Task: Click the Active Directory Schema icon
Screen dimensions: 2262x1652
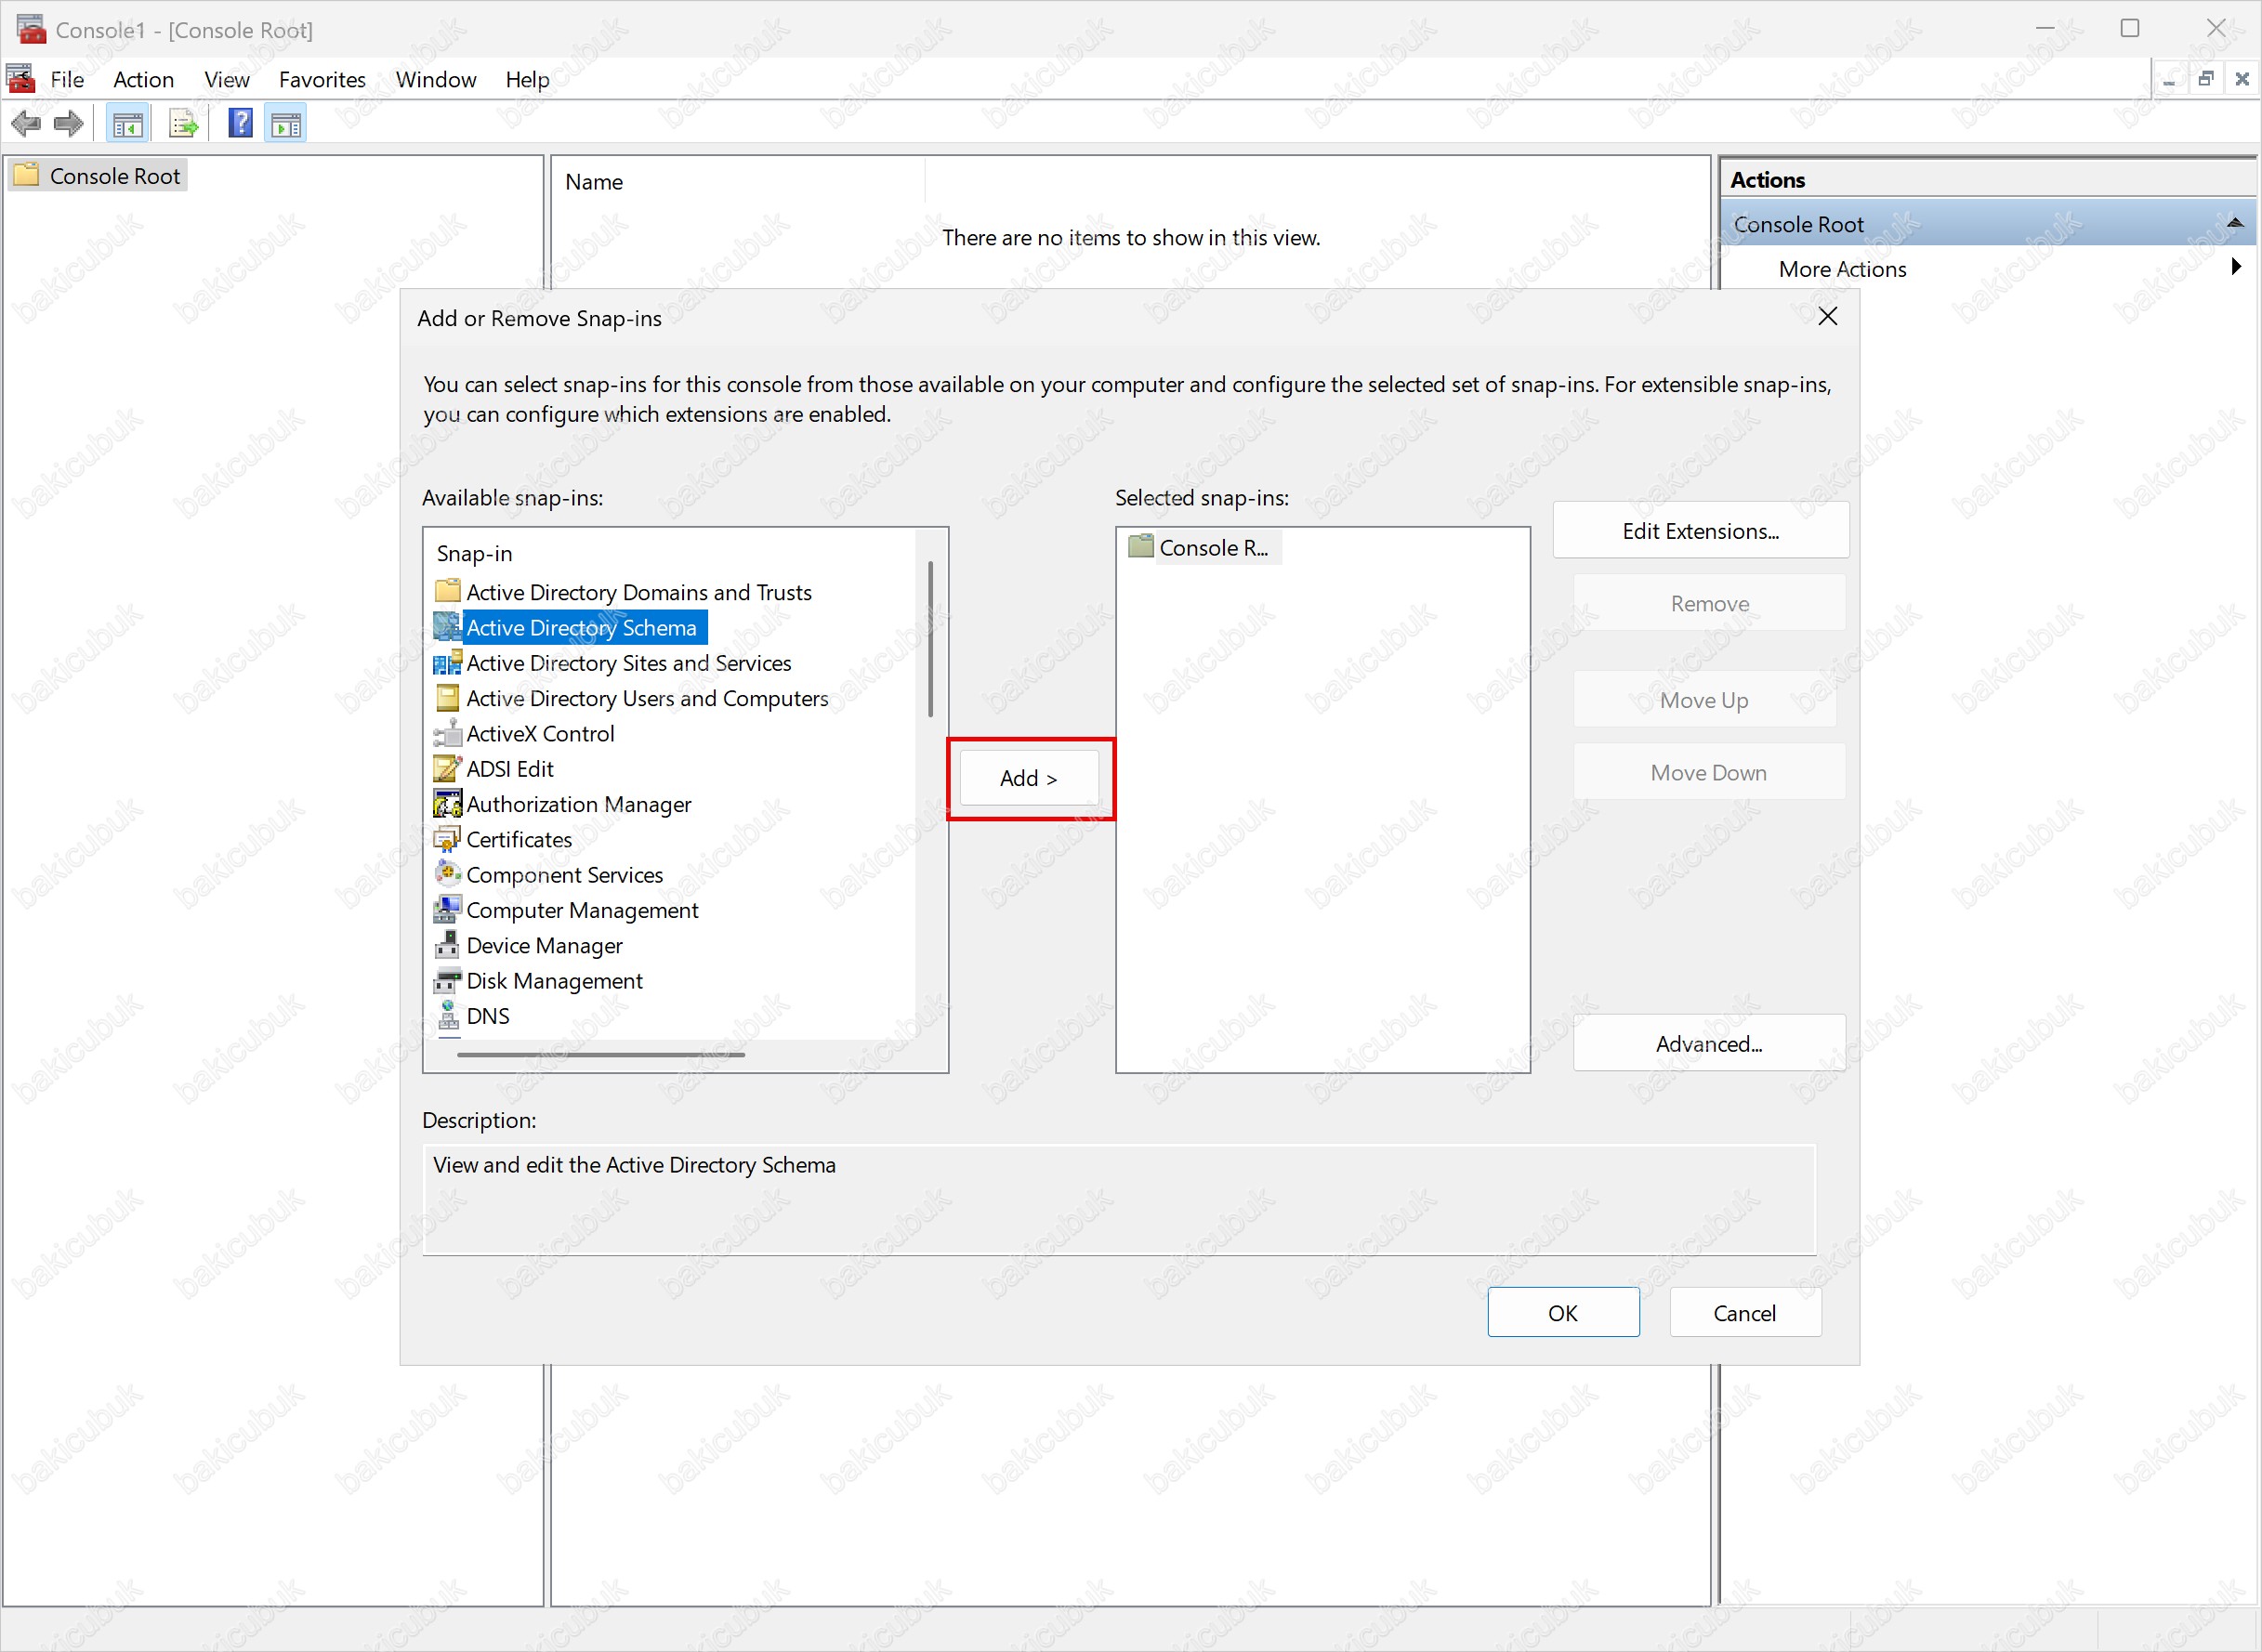Action: click(x=448, y=627)
